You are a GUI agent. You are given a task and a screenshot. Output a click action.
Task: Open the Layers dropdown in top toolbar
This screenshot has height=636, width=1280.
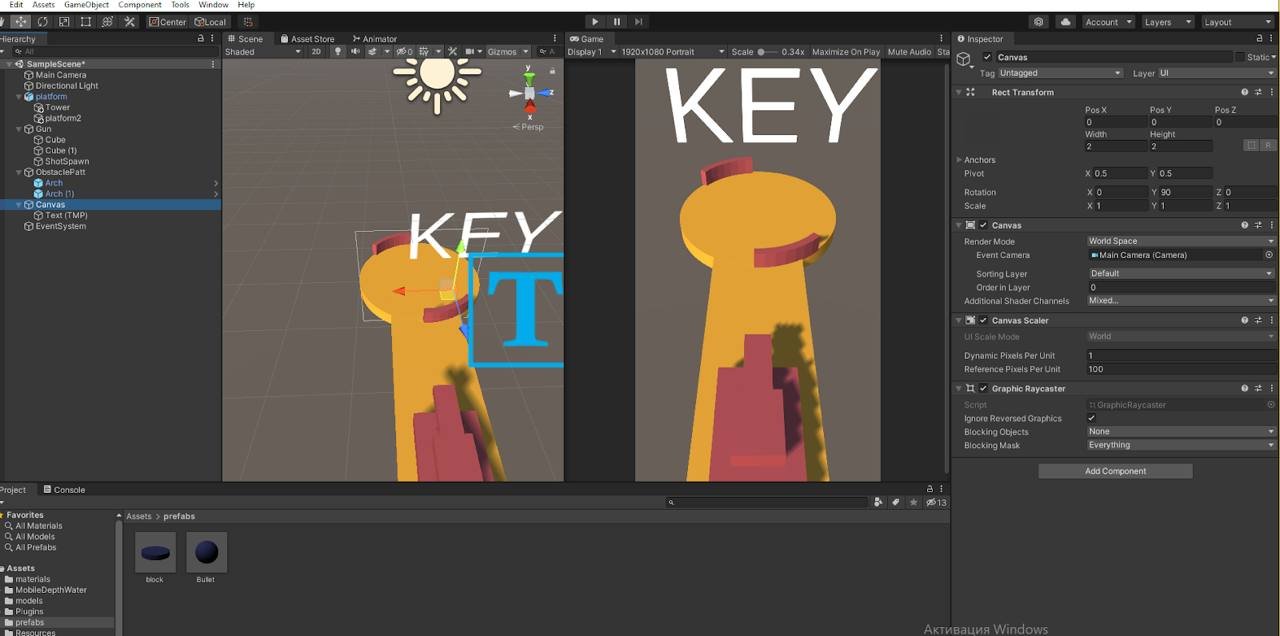click(x=1167, y=22)
